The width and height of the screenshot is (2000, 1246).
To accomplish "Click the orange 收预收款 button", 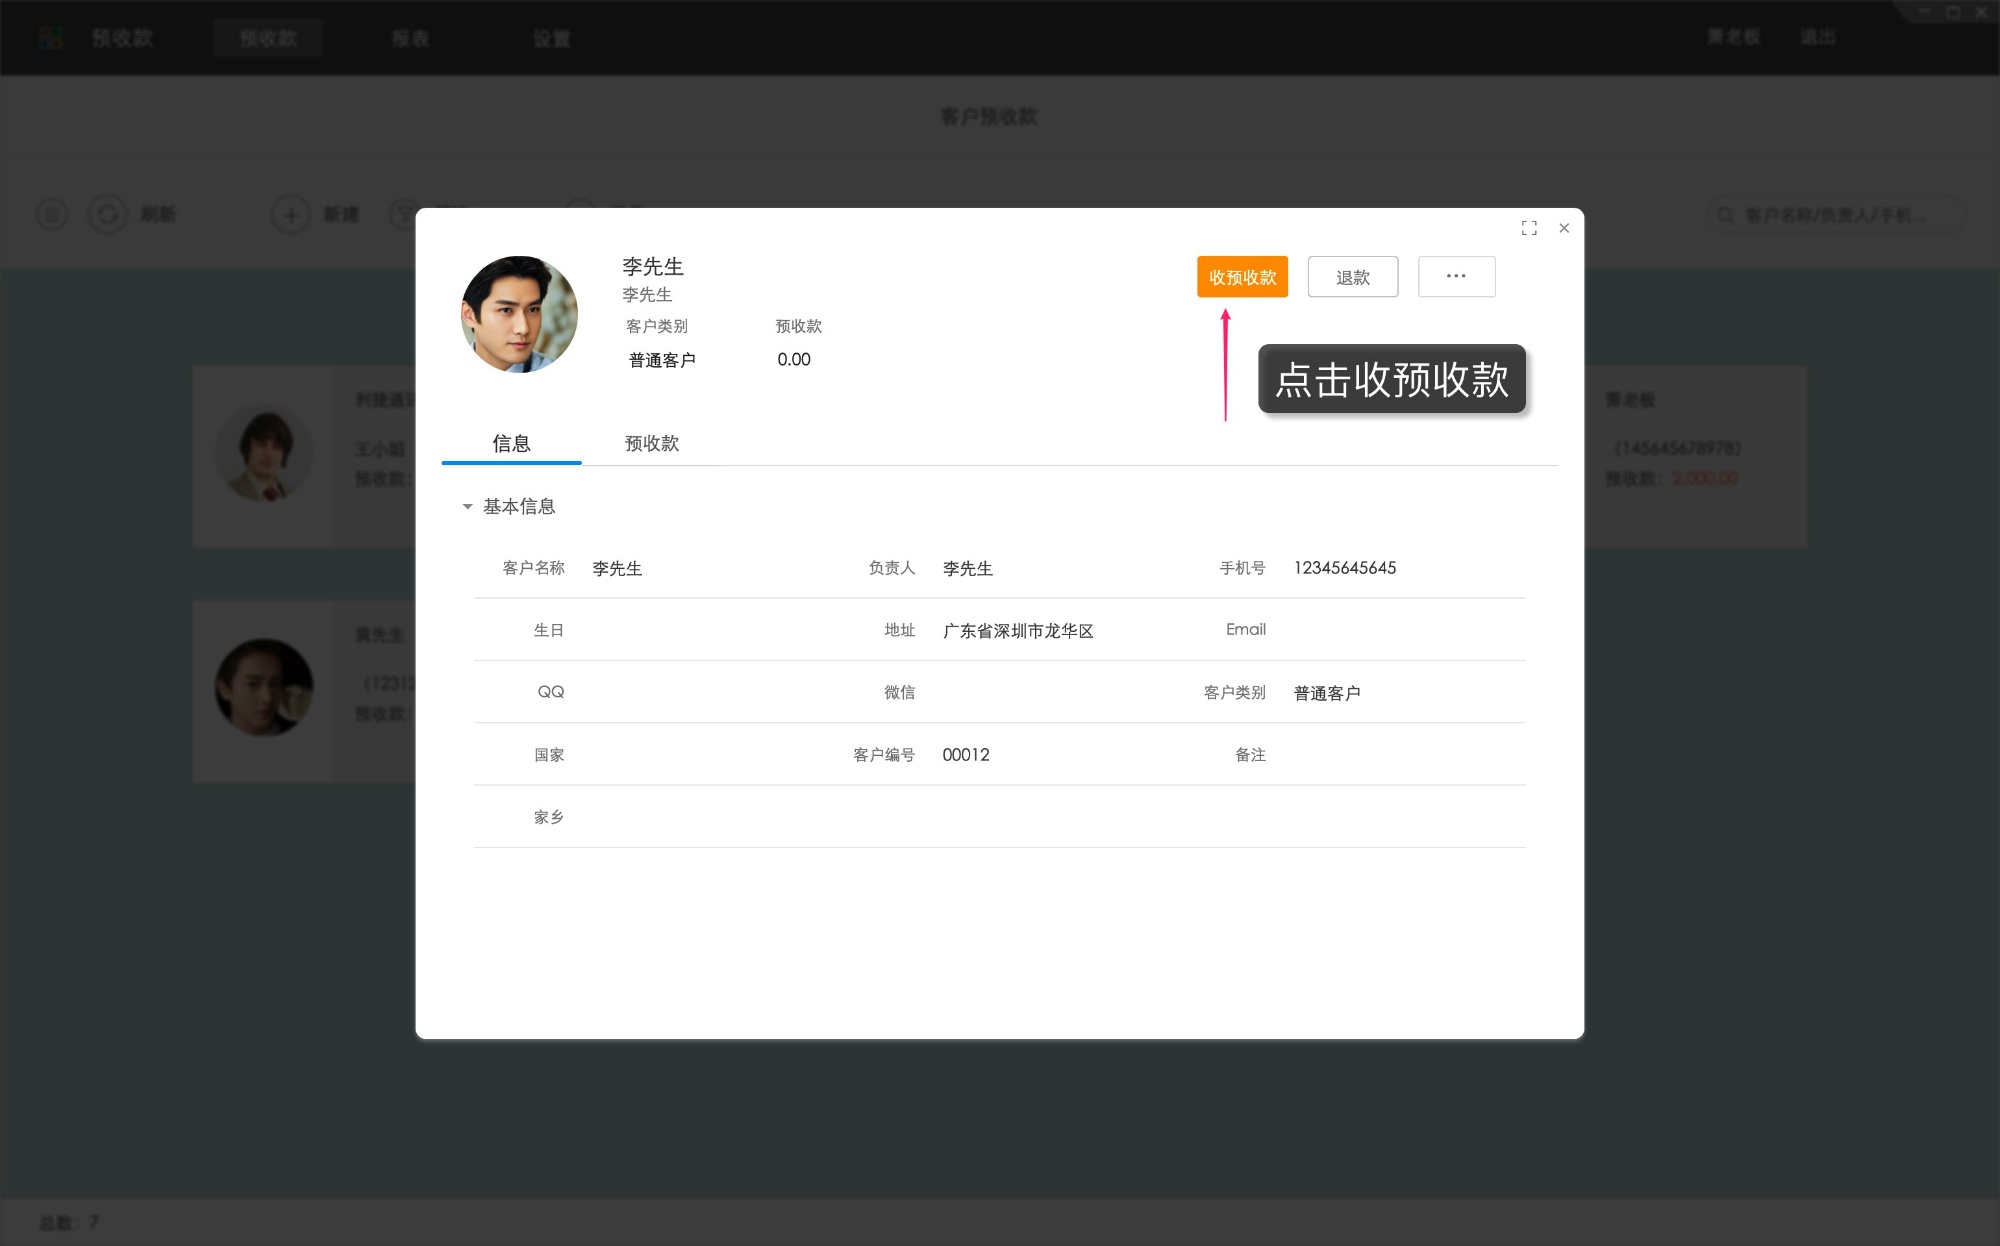I will tap(1241, 277).
